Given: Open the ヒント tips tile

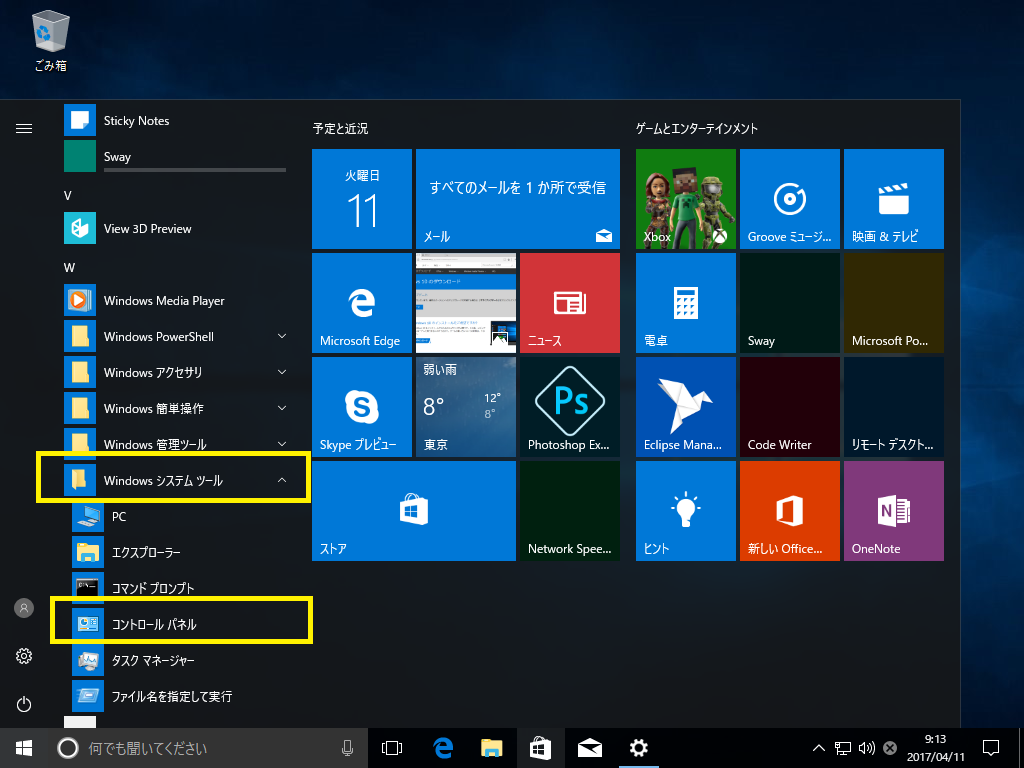Looking at the screenshot, I should point(686,511).
